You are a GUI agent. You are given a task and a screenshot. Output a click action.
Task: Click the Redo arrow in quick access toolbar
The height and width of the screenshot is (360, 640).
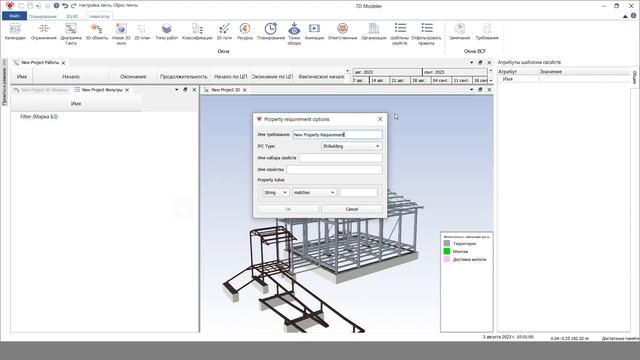[x=73, y=5]
